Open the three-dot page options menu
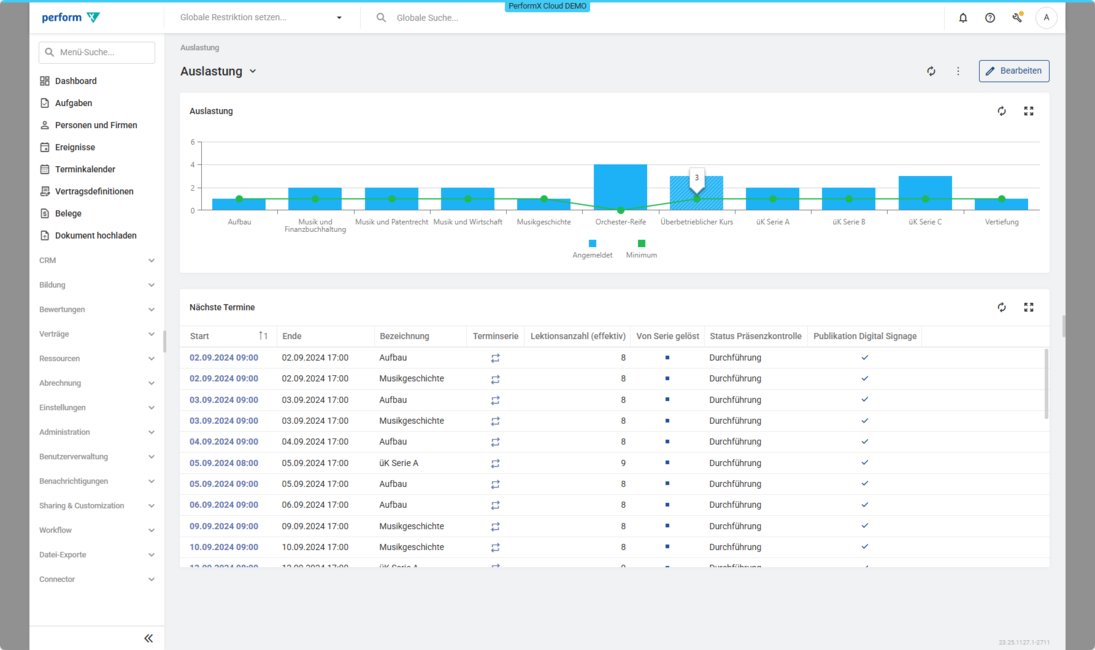1095x650 pixels. (x=958, y=71)
